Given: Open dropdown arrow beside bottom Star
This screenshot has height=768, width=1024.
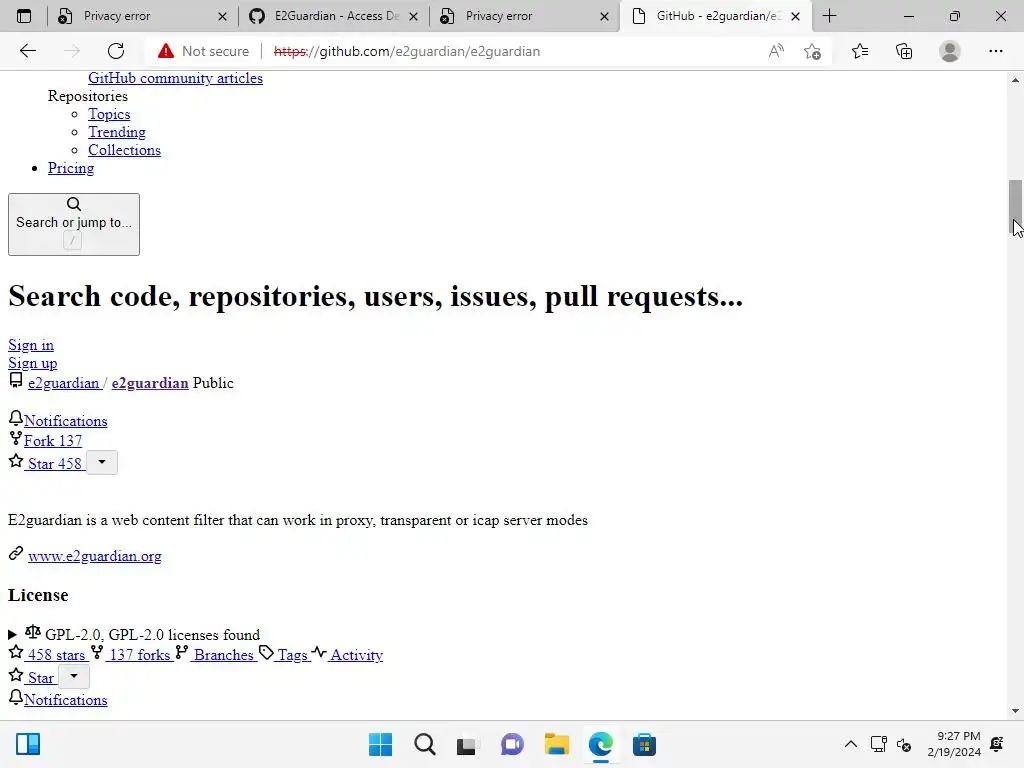Looking at the screenshot, I should click(74, 677).
